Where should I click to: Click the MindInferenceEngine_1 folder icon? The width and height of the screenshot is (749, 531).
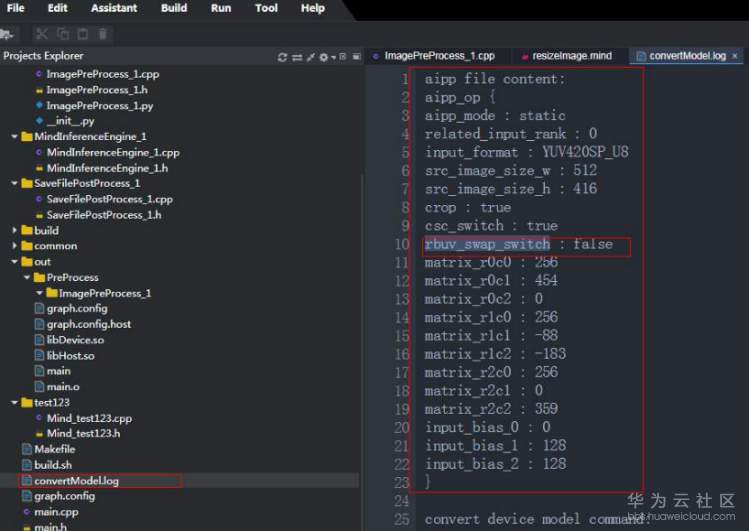tap(27, 137)
